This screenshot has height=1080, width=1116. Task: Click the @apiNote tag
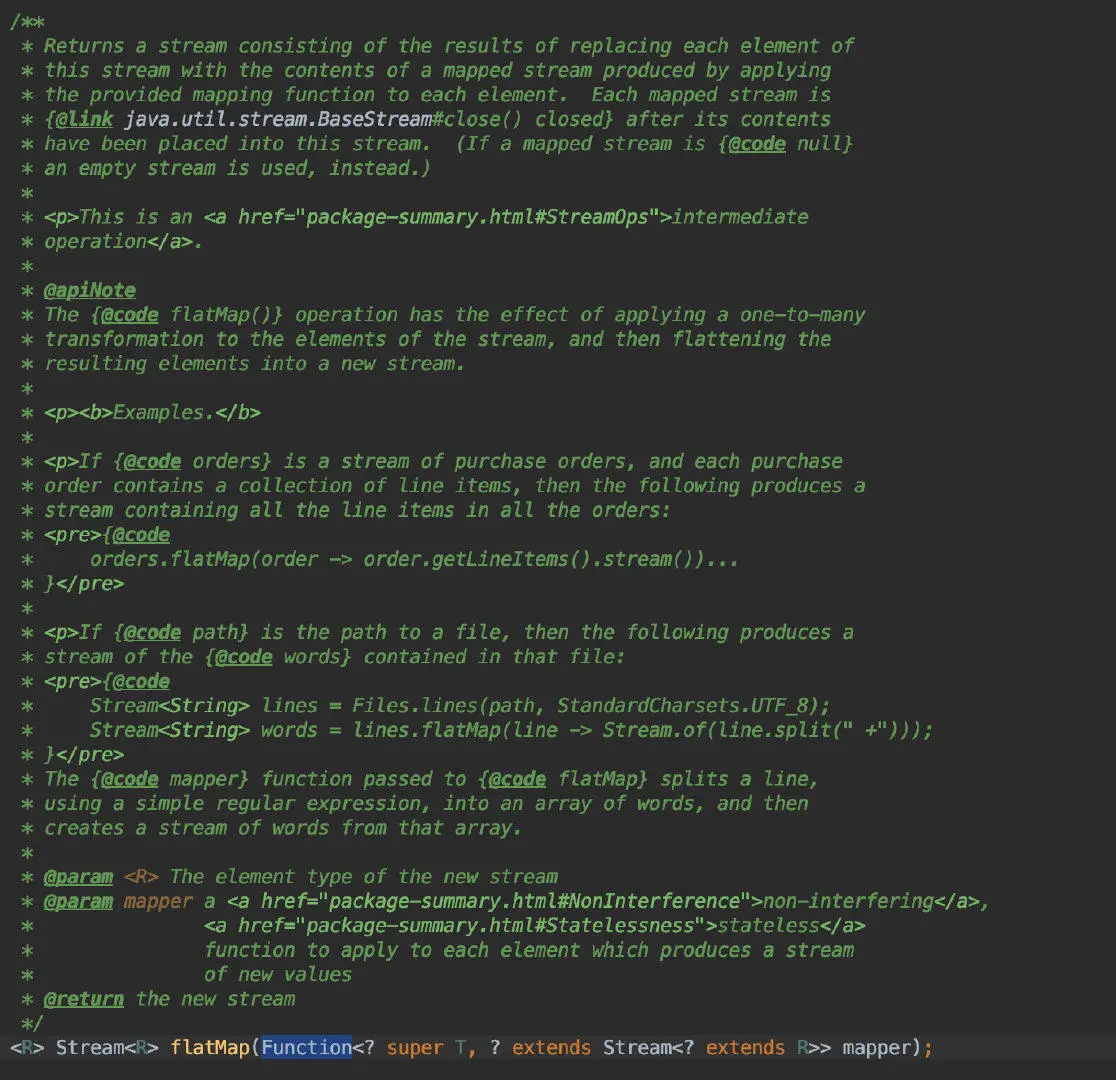point(90,290)
